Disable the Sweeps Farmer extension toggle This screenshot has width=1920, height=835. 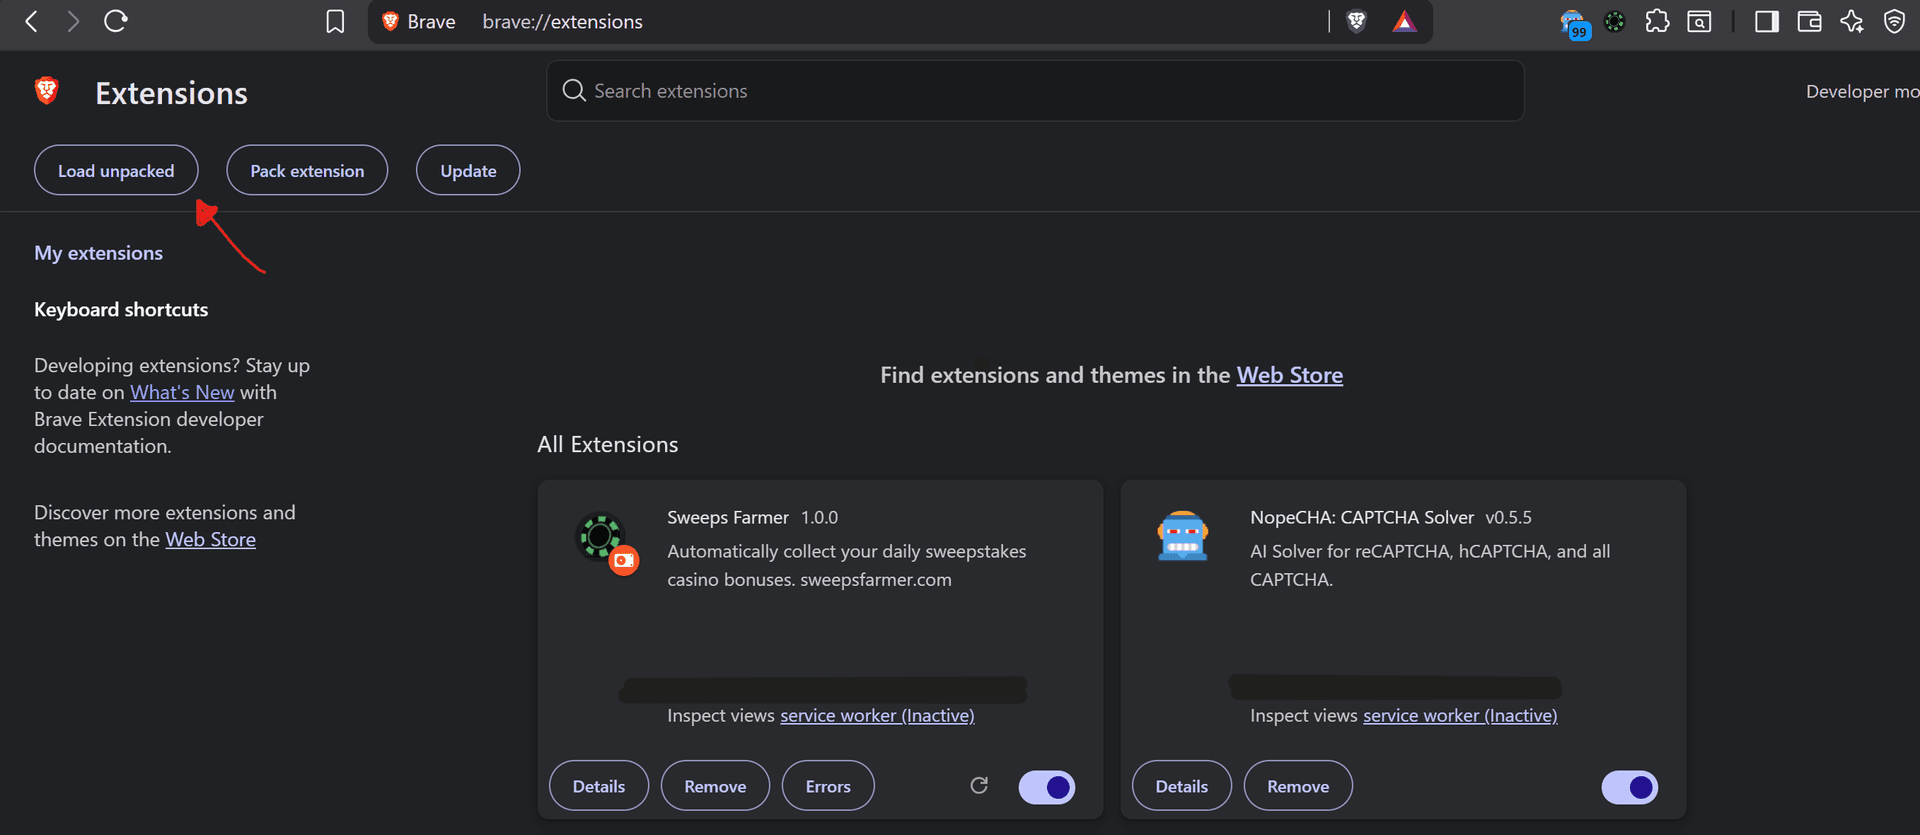point(1047,787)
